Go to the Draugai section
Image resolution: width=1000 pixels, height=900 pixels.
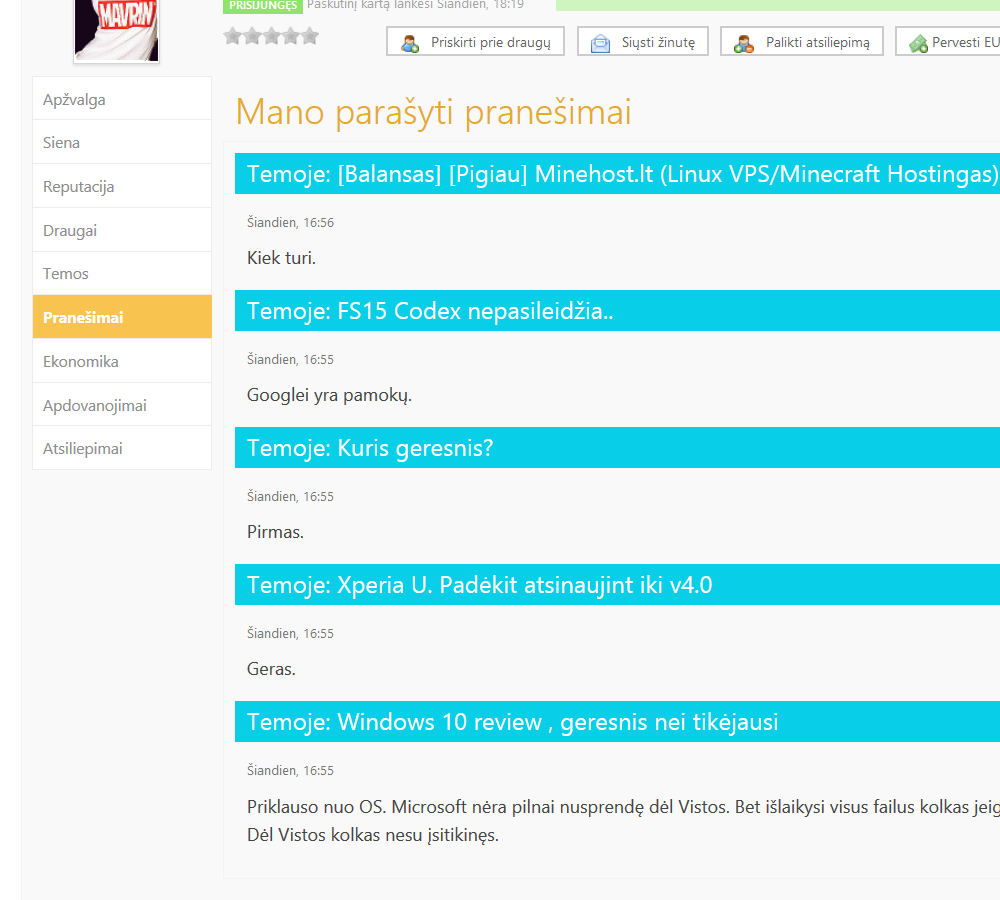tap(122, 230)
